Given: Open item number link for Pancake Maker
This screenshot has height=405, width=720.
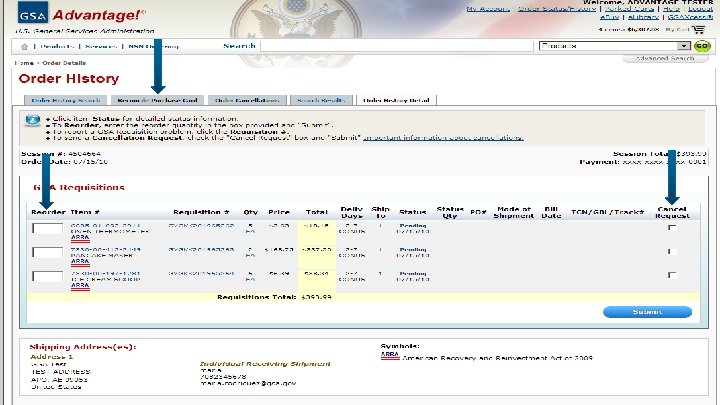Looking at the screenshot, I should point(106,249).
